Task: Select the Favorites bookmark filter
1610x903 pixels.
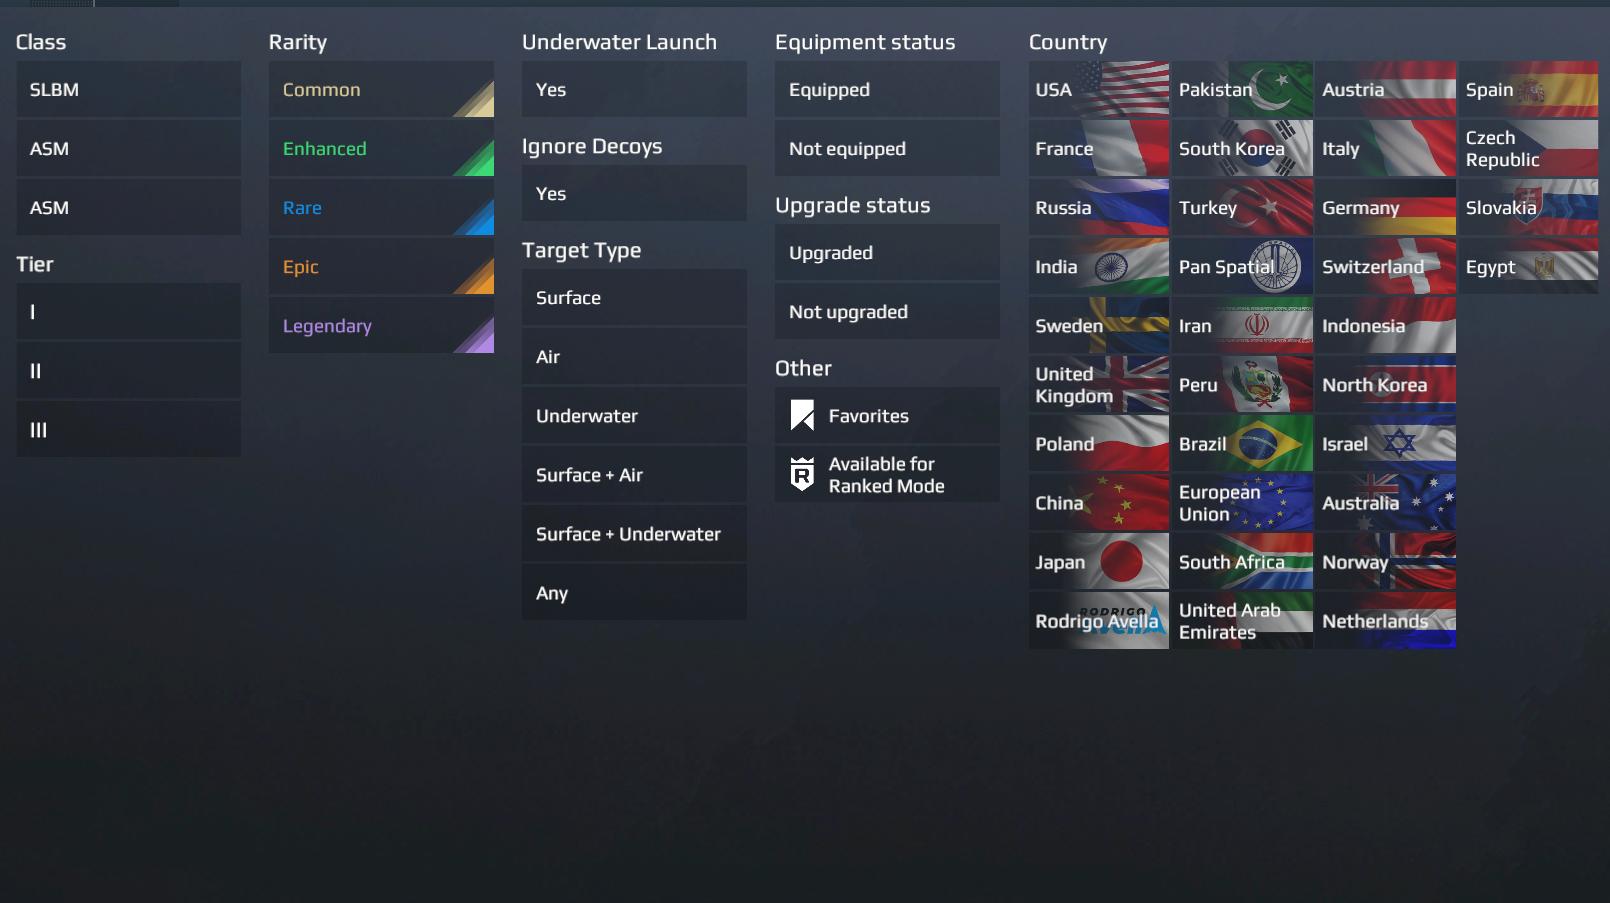Action: coord(887,415)
